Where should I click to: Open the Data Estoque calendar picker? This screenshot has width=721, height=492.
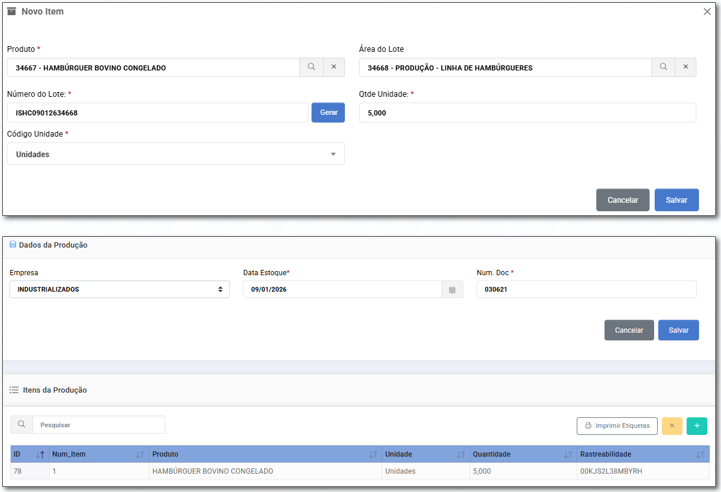(452, 290)
